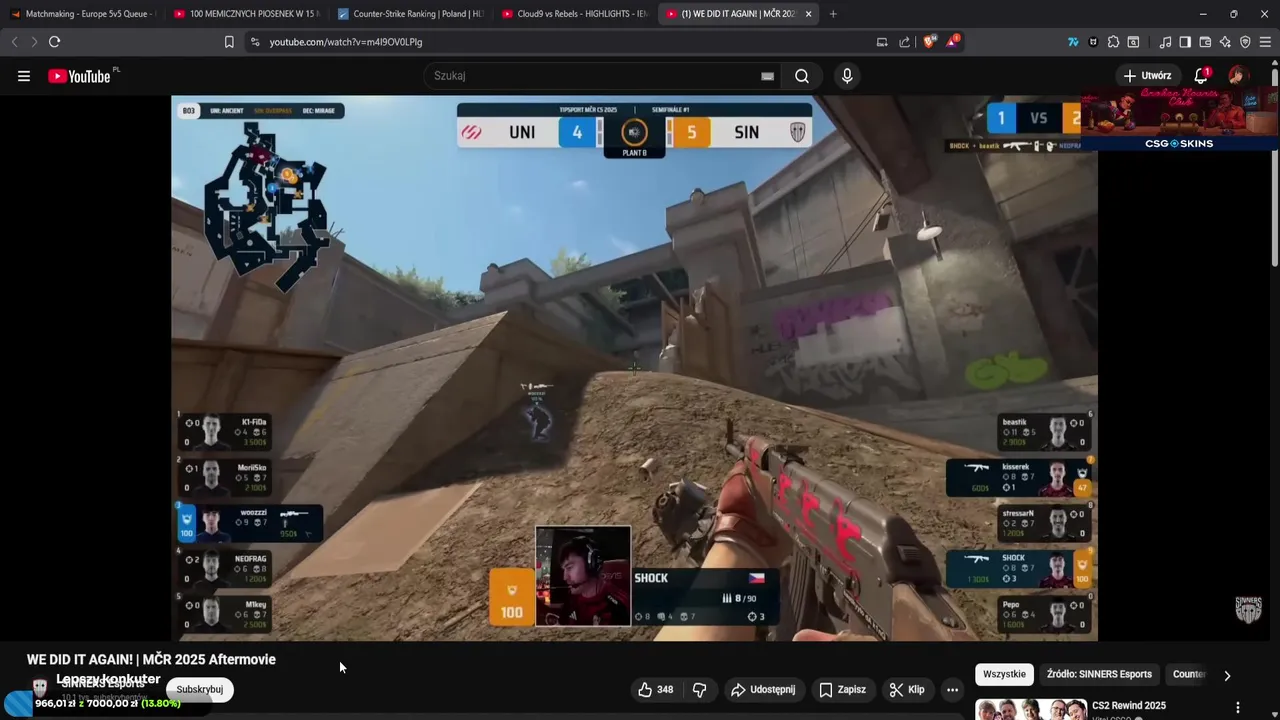Like the video (348 likes)

656,690
